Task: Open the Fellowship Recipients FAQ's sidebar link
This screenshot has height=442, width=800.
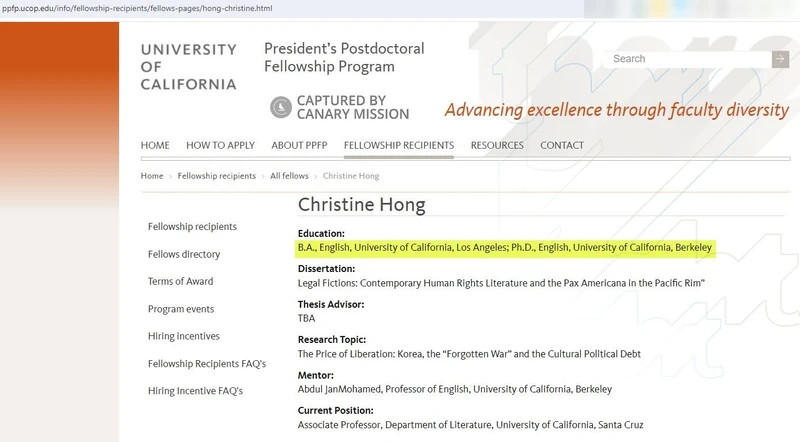Action: (x=207, y=363)
